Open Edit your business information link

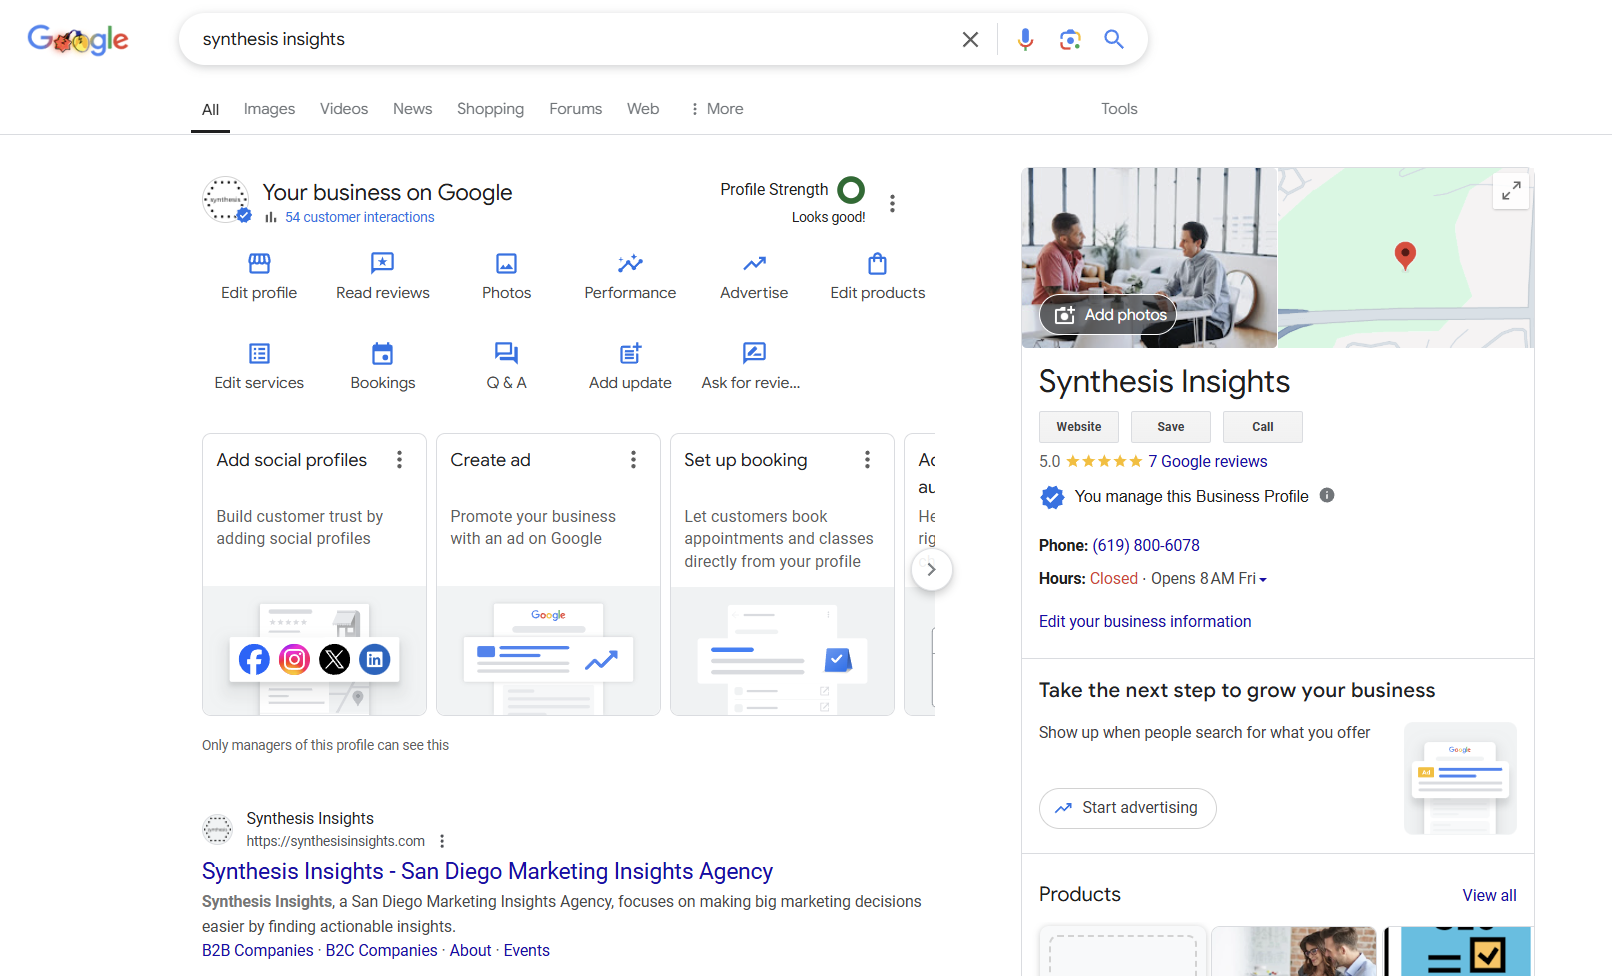click(x=1145, y=621)
